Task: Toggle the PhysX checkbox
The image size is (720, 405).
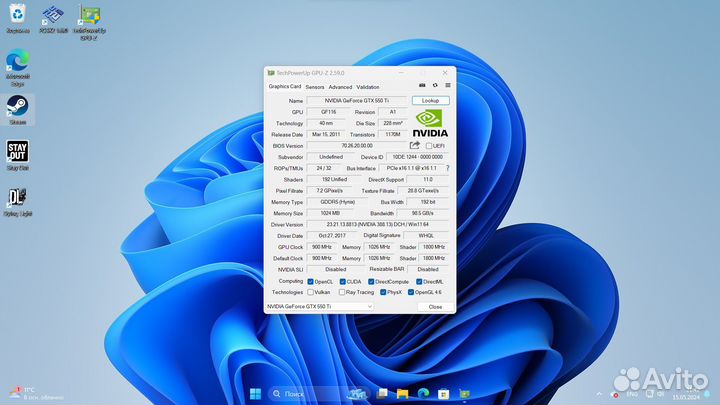Action: coord(383,292)
